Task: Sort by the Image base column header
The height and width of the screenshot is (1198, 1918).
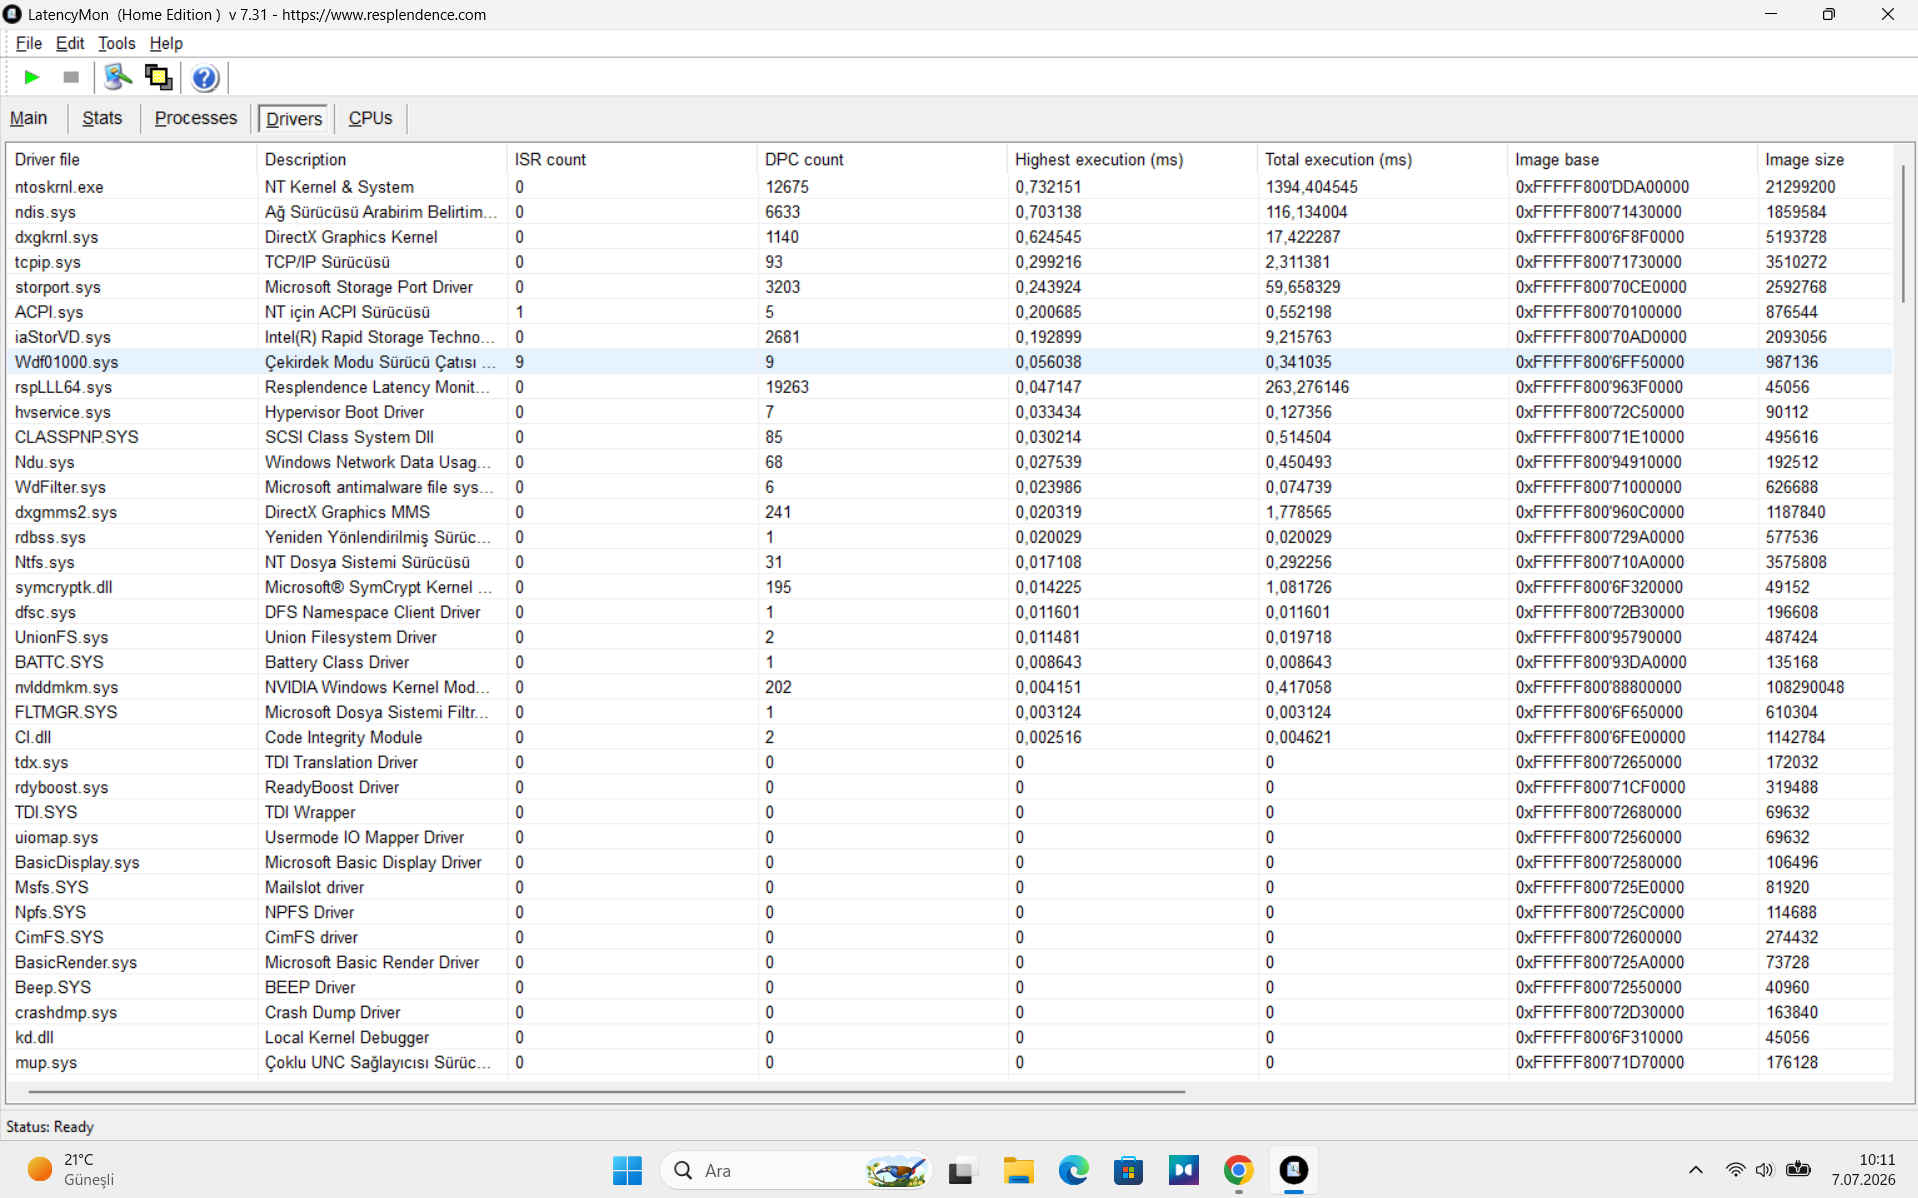Action: pos(1632,159)
